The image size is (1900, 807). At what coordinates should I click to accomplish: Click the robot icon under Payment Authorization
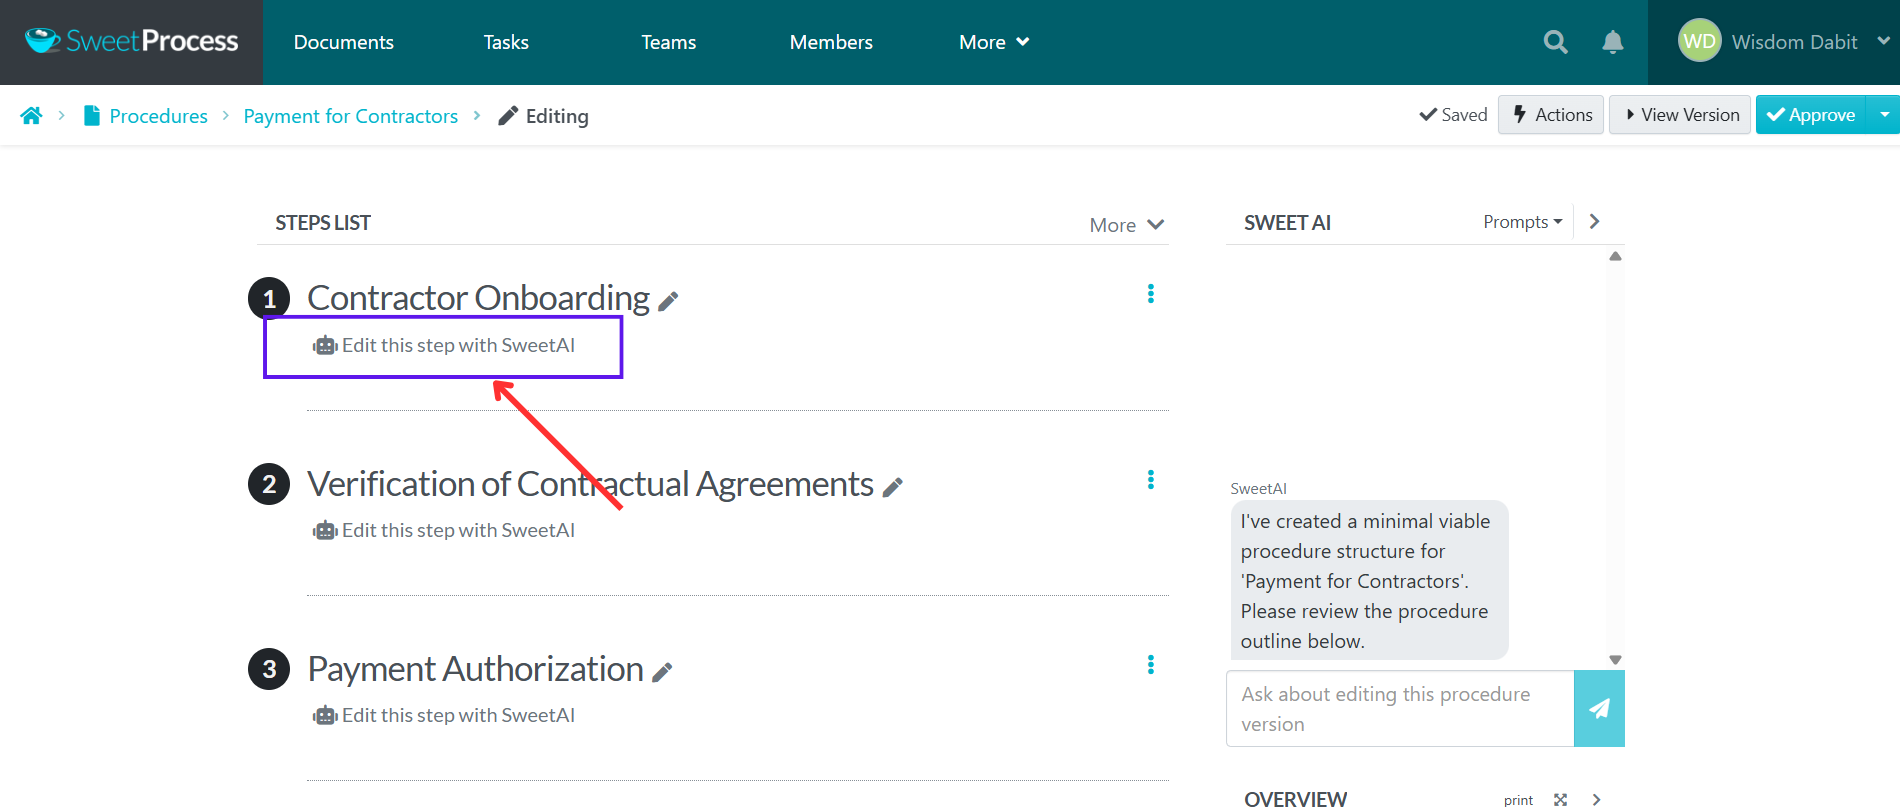pyautogui.click(x=325, y=716)
